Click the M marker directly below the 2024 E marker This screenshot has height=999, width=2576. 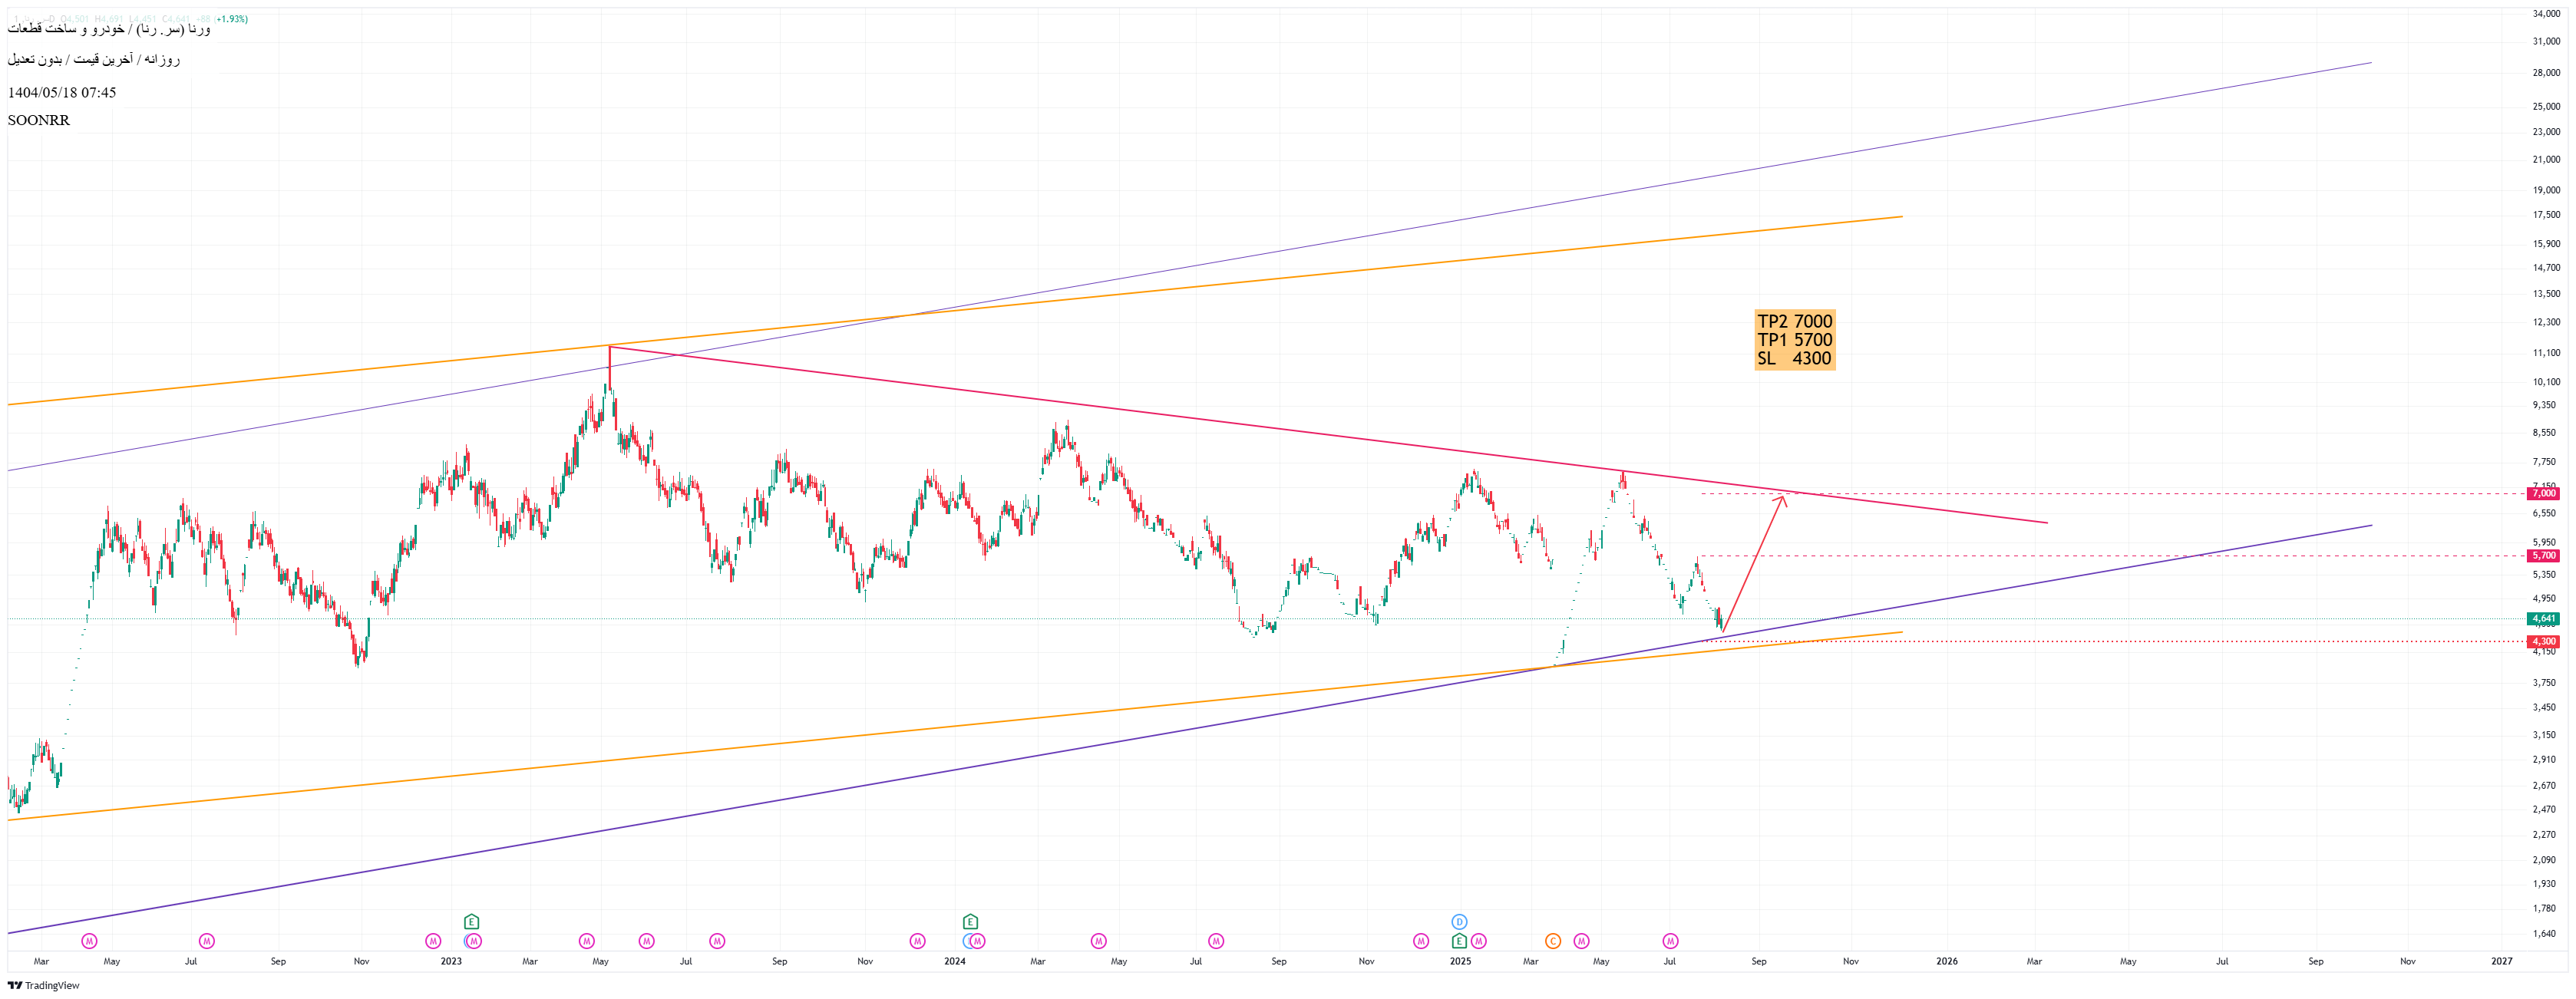[977, 941]
